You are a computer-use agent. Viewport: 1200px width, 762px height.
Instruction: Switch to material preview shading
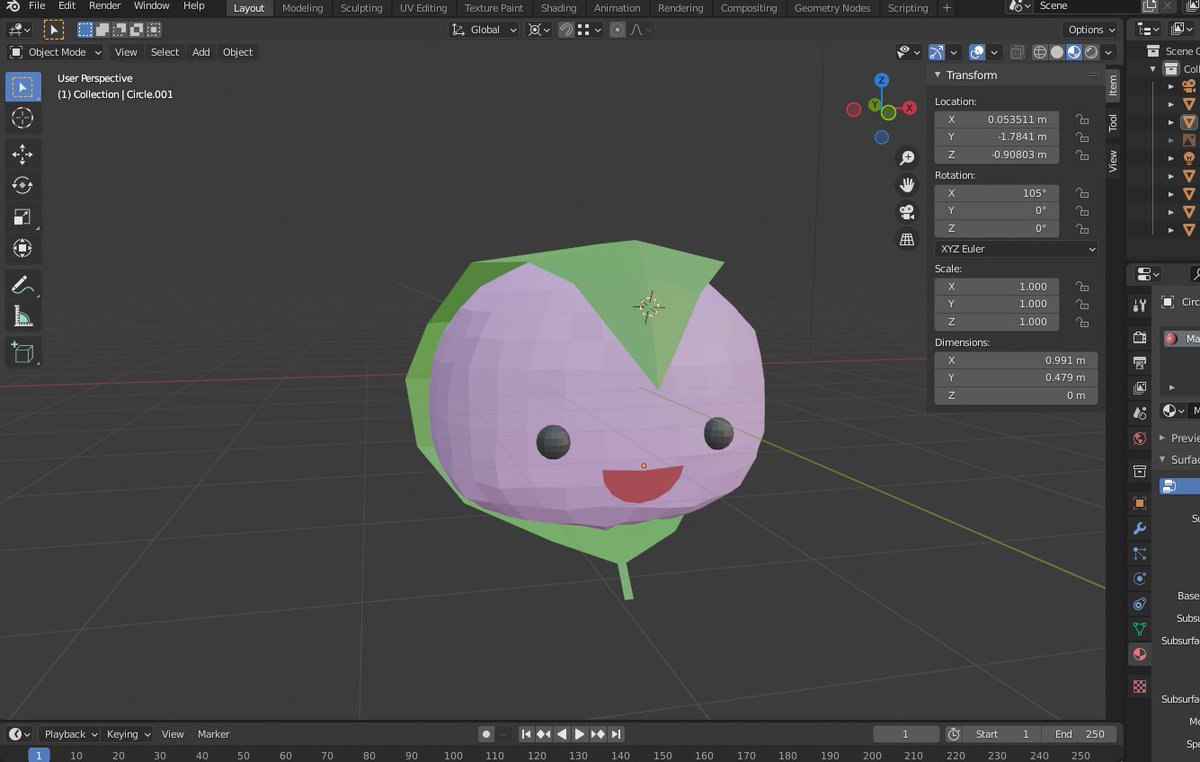[x=1075, y=52]
